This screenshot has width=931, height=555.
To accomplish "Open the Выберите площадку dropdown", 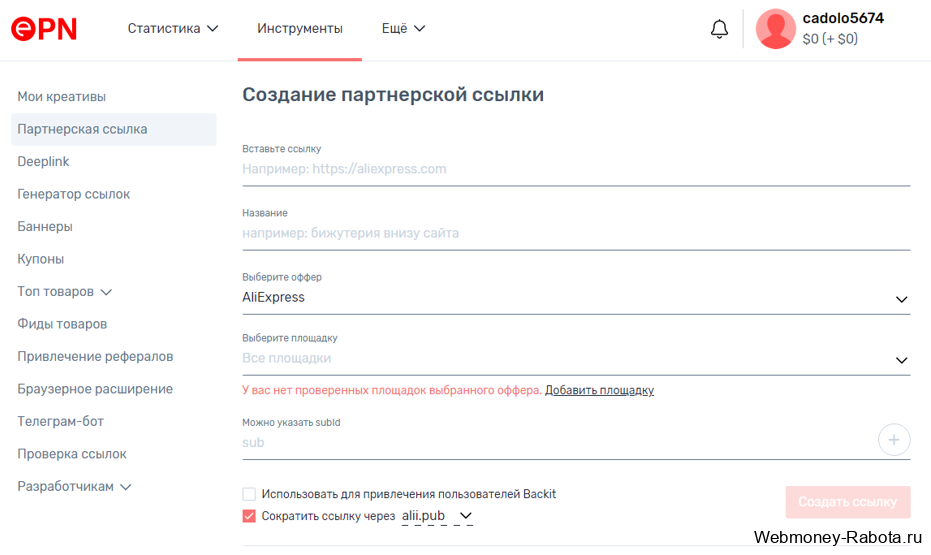I will coord(576,359).
